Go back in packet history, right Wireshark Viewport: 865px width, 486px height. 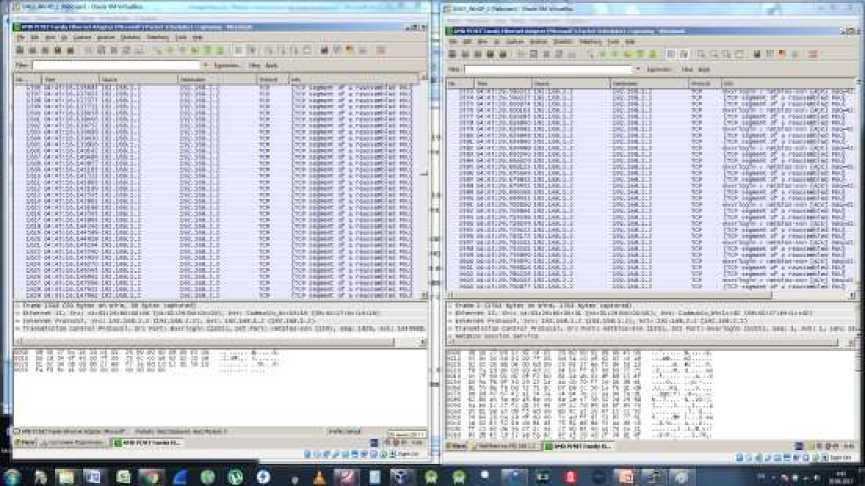603,55
